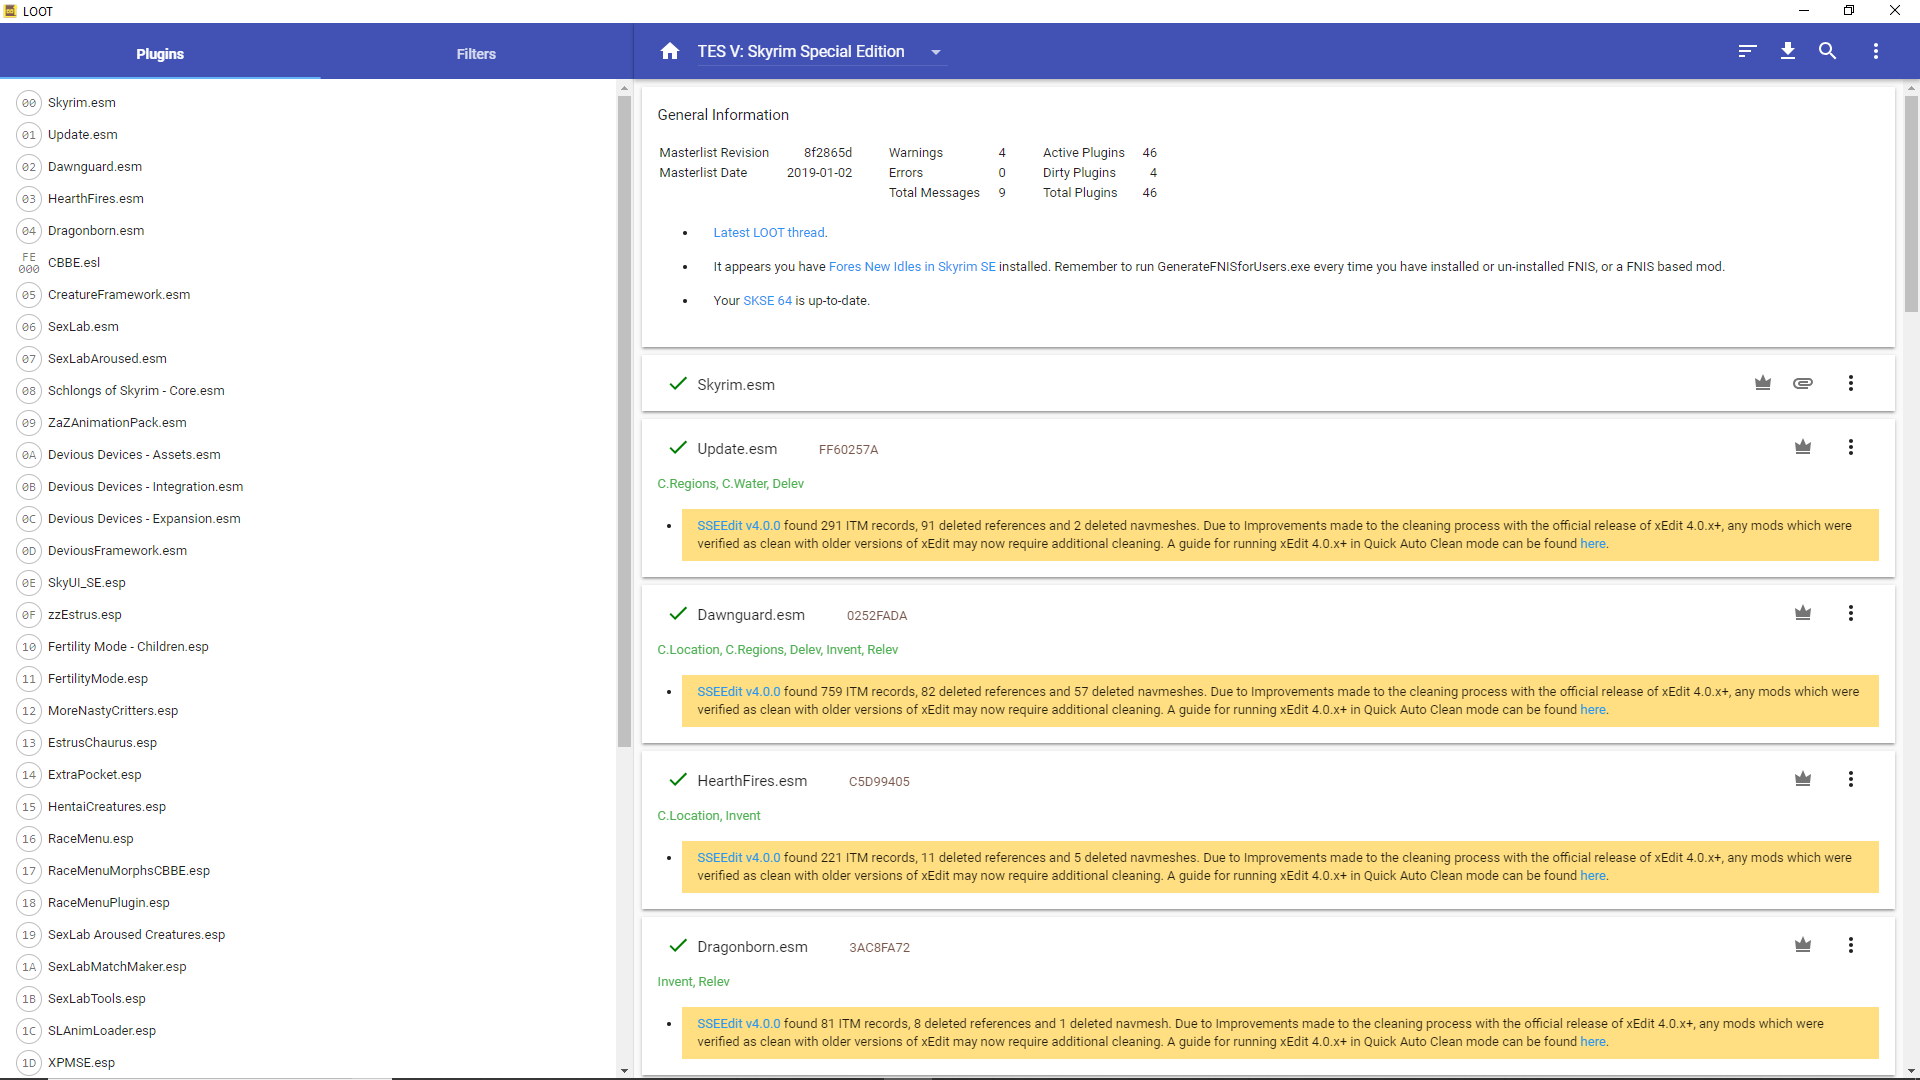Open the Dawnguard.esm card three-dot menu
The image size is (1920, 1080).
click(1851, 613)
